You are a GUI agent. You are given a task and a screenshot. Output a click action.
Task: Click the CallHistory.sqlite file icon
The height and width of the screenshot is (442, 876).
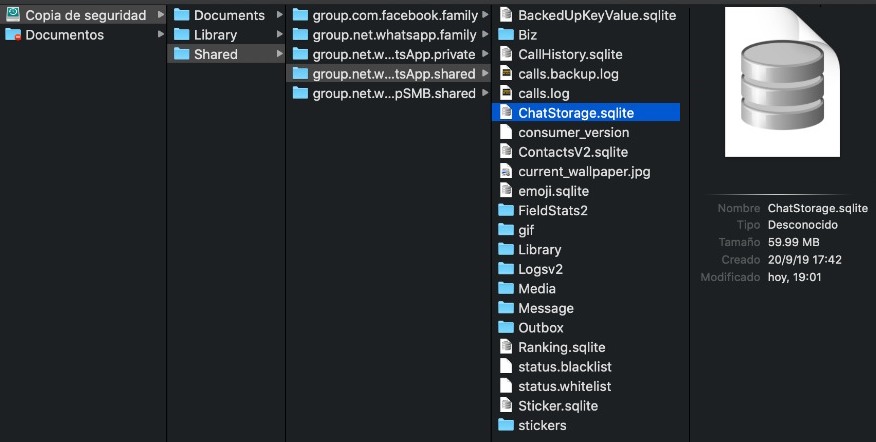(x=506, y=54)
